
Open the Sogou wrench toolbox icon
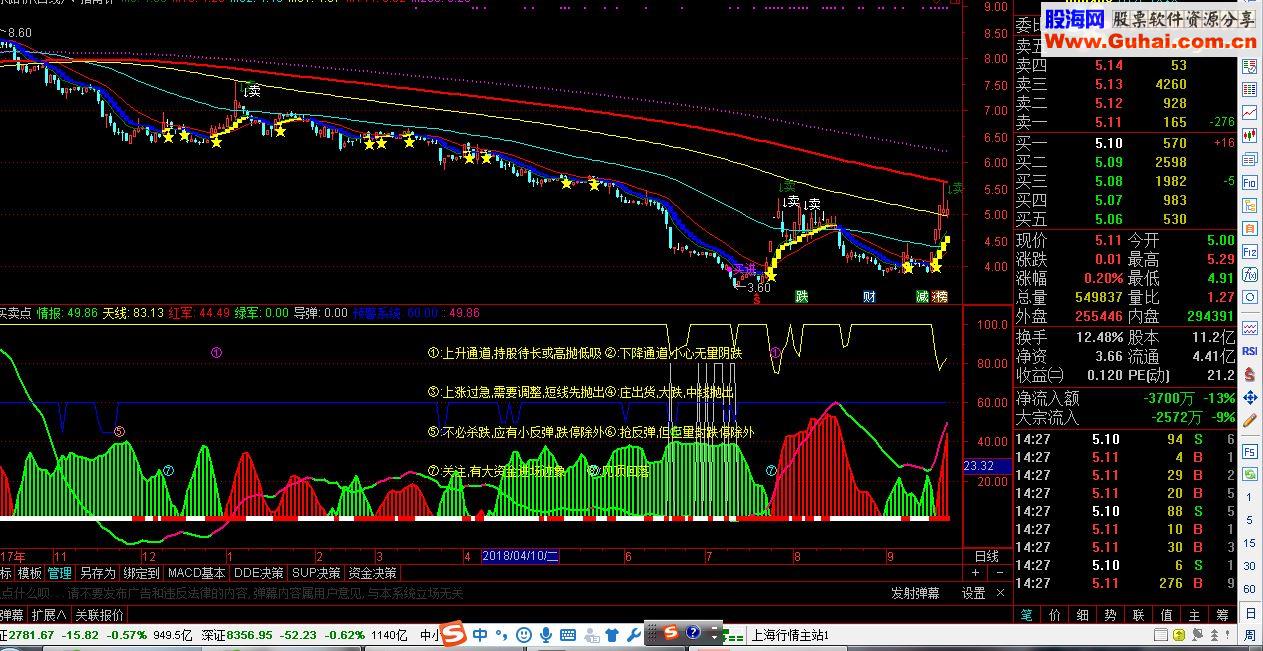click(x=633, y=635)
